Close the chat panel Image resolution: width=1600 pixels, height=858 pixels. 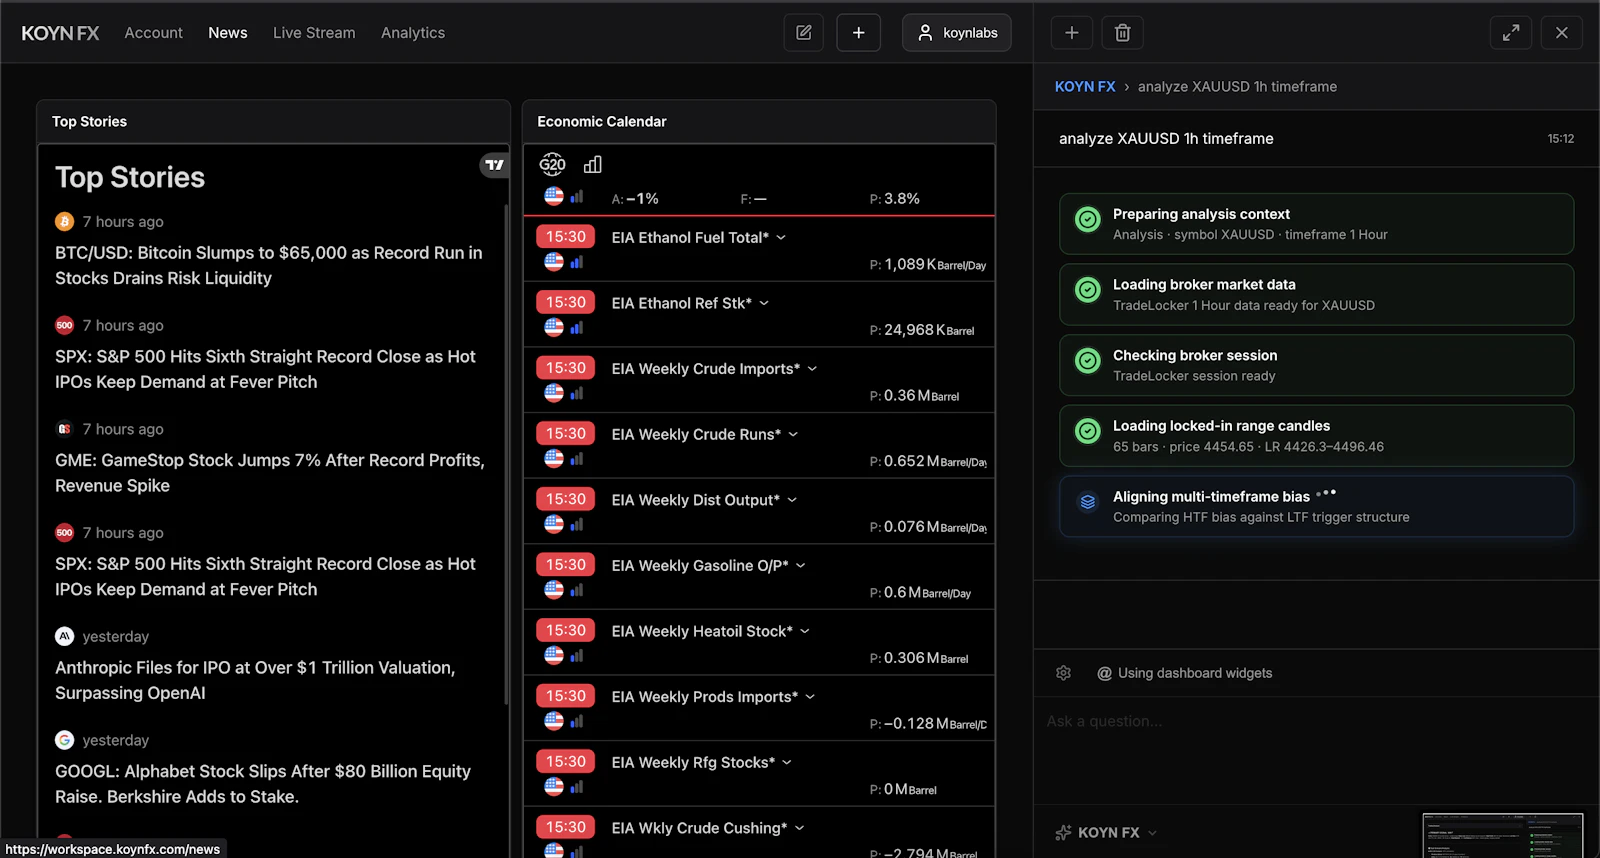pos(1562,33)
